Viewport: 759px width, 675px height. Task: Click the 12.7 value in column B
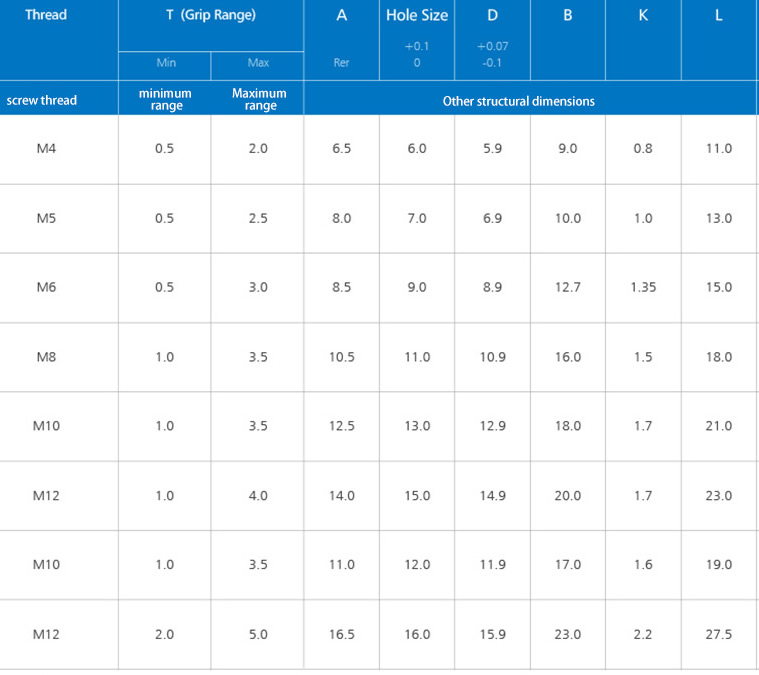pyautogui.click(x=568, y=287)
